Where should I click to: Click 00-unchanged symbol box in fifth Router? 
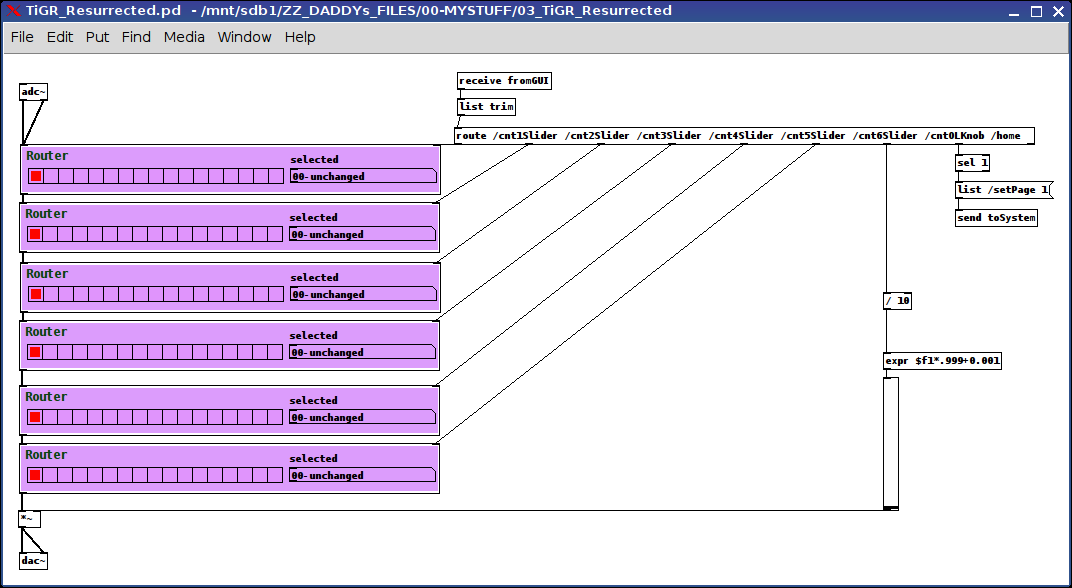[362, 418]
